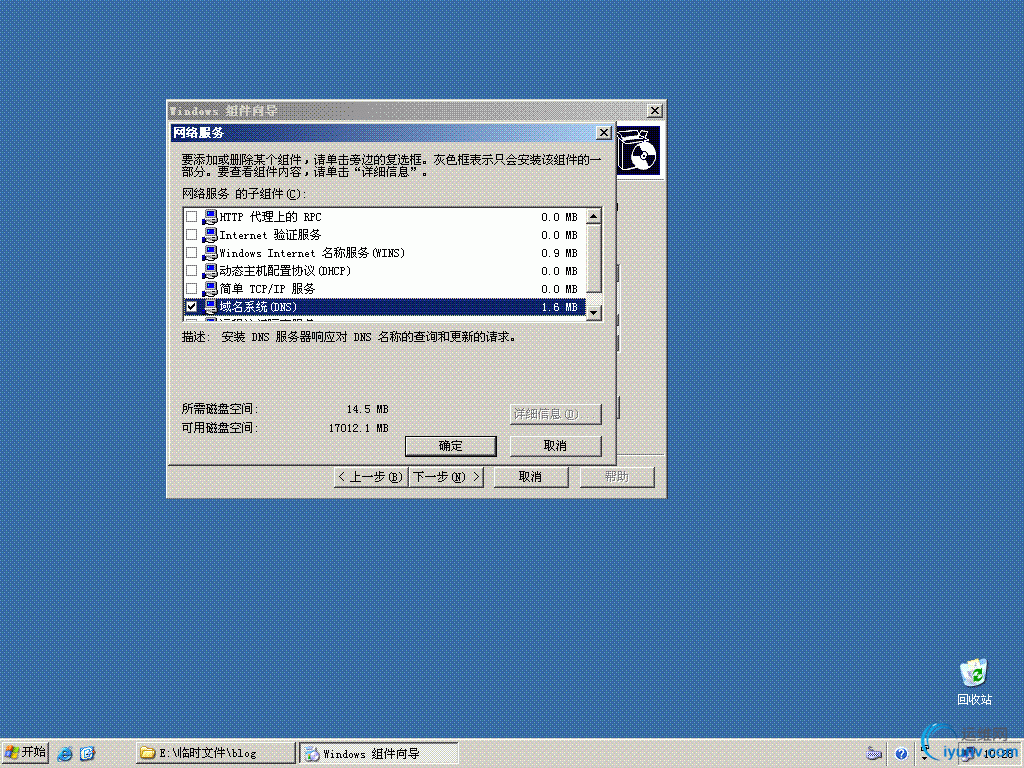This screenshot has height=768, width=1024.
Task: Click the 简单 TCP/IP 服务 component icon
Action: (x=210, y=289)
